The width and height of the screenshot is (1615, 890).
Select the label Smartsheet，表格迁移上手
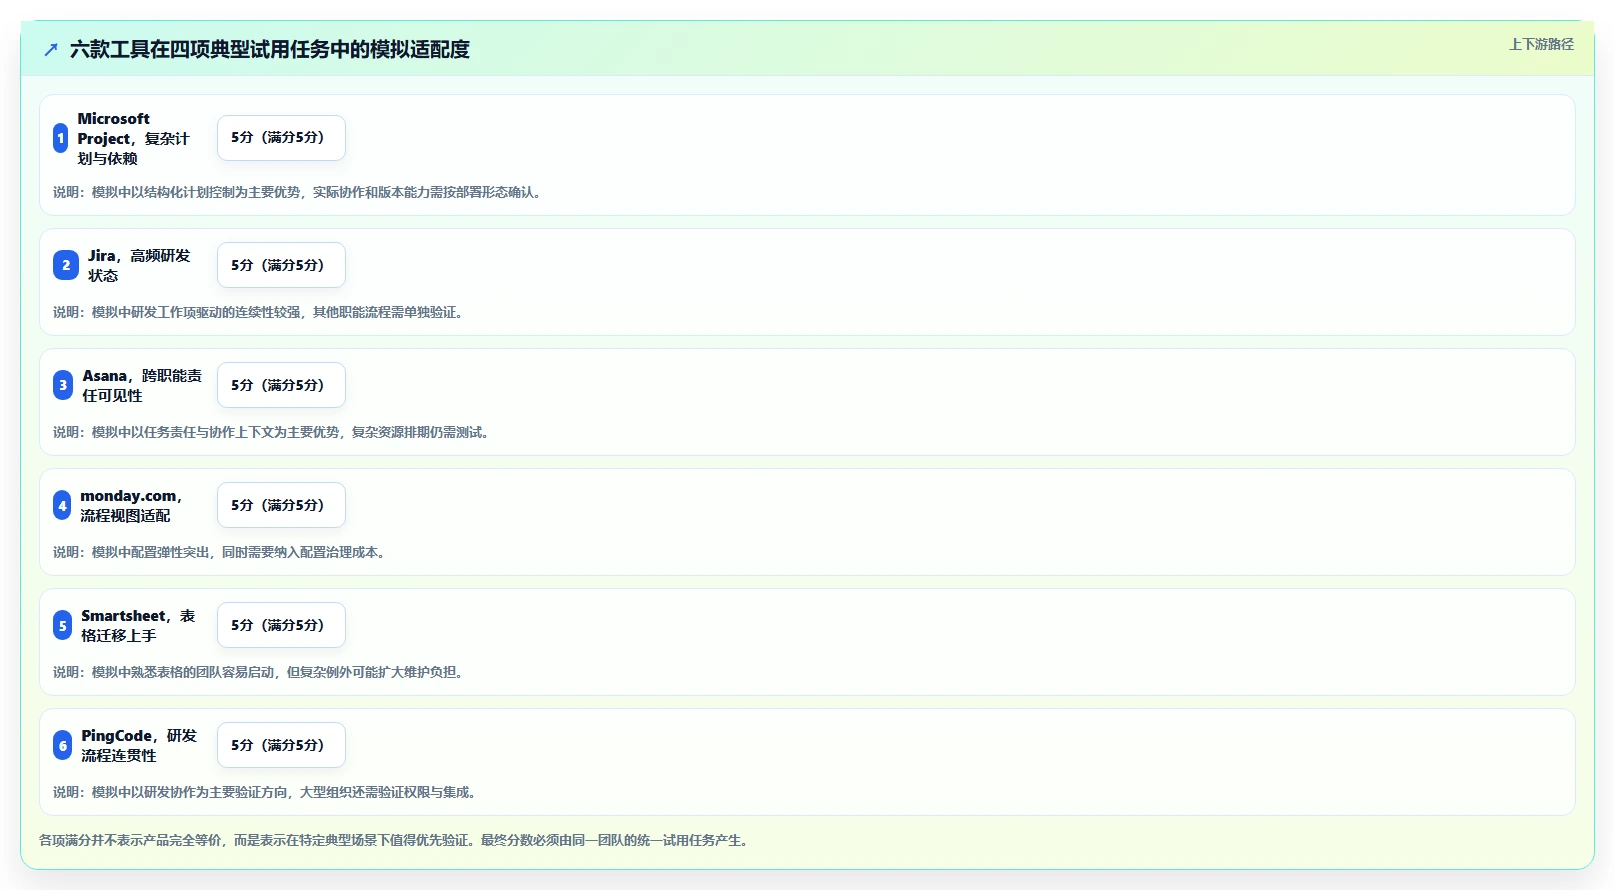coord(138,625)
